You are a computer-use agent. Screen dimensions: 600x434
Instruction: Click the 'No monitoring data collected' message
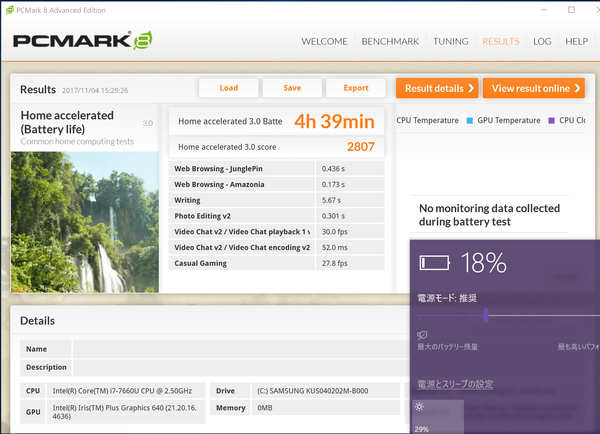(x=489, y=215)
